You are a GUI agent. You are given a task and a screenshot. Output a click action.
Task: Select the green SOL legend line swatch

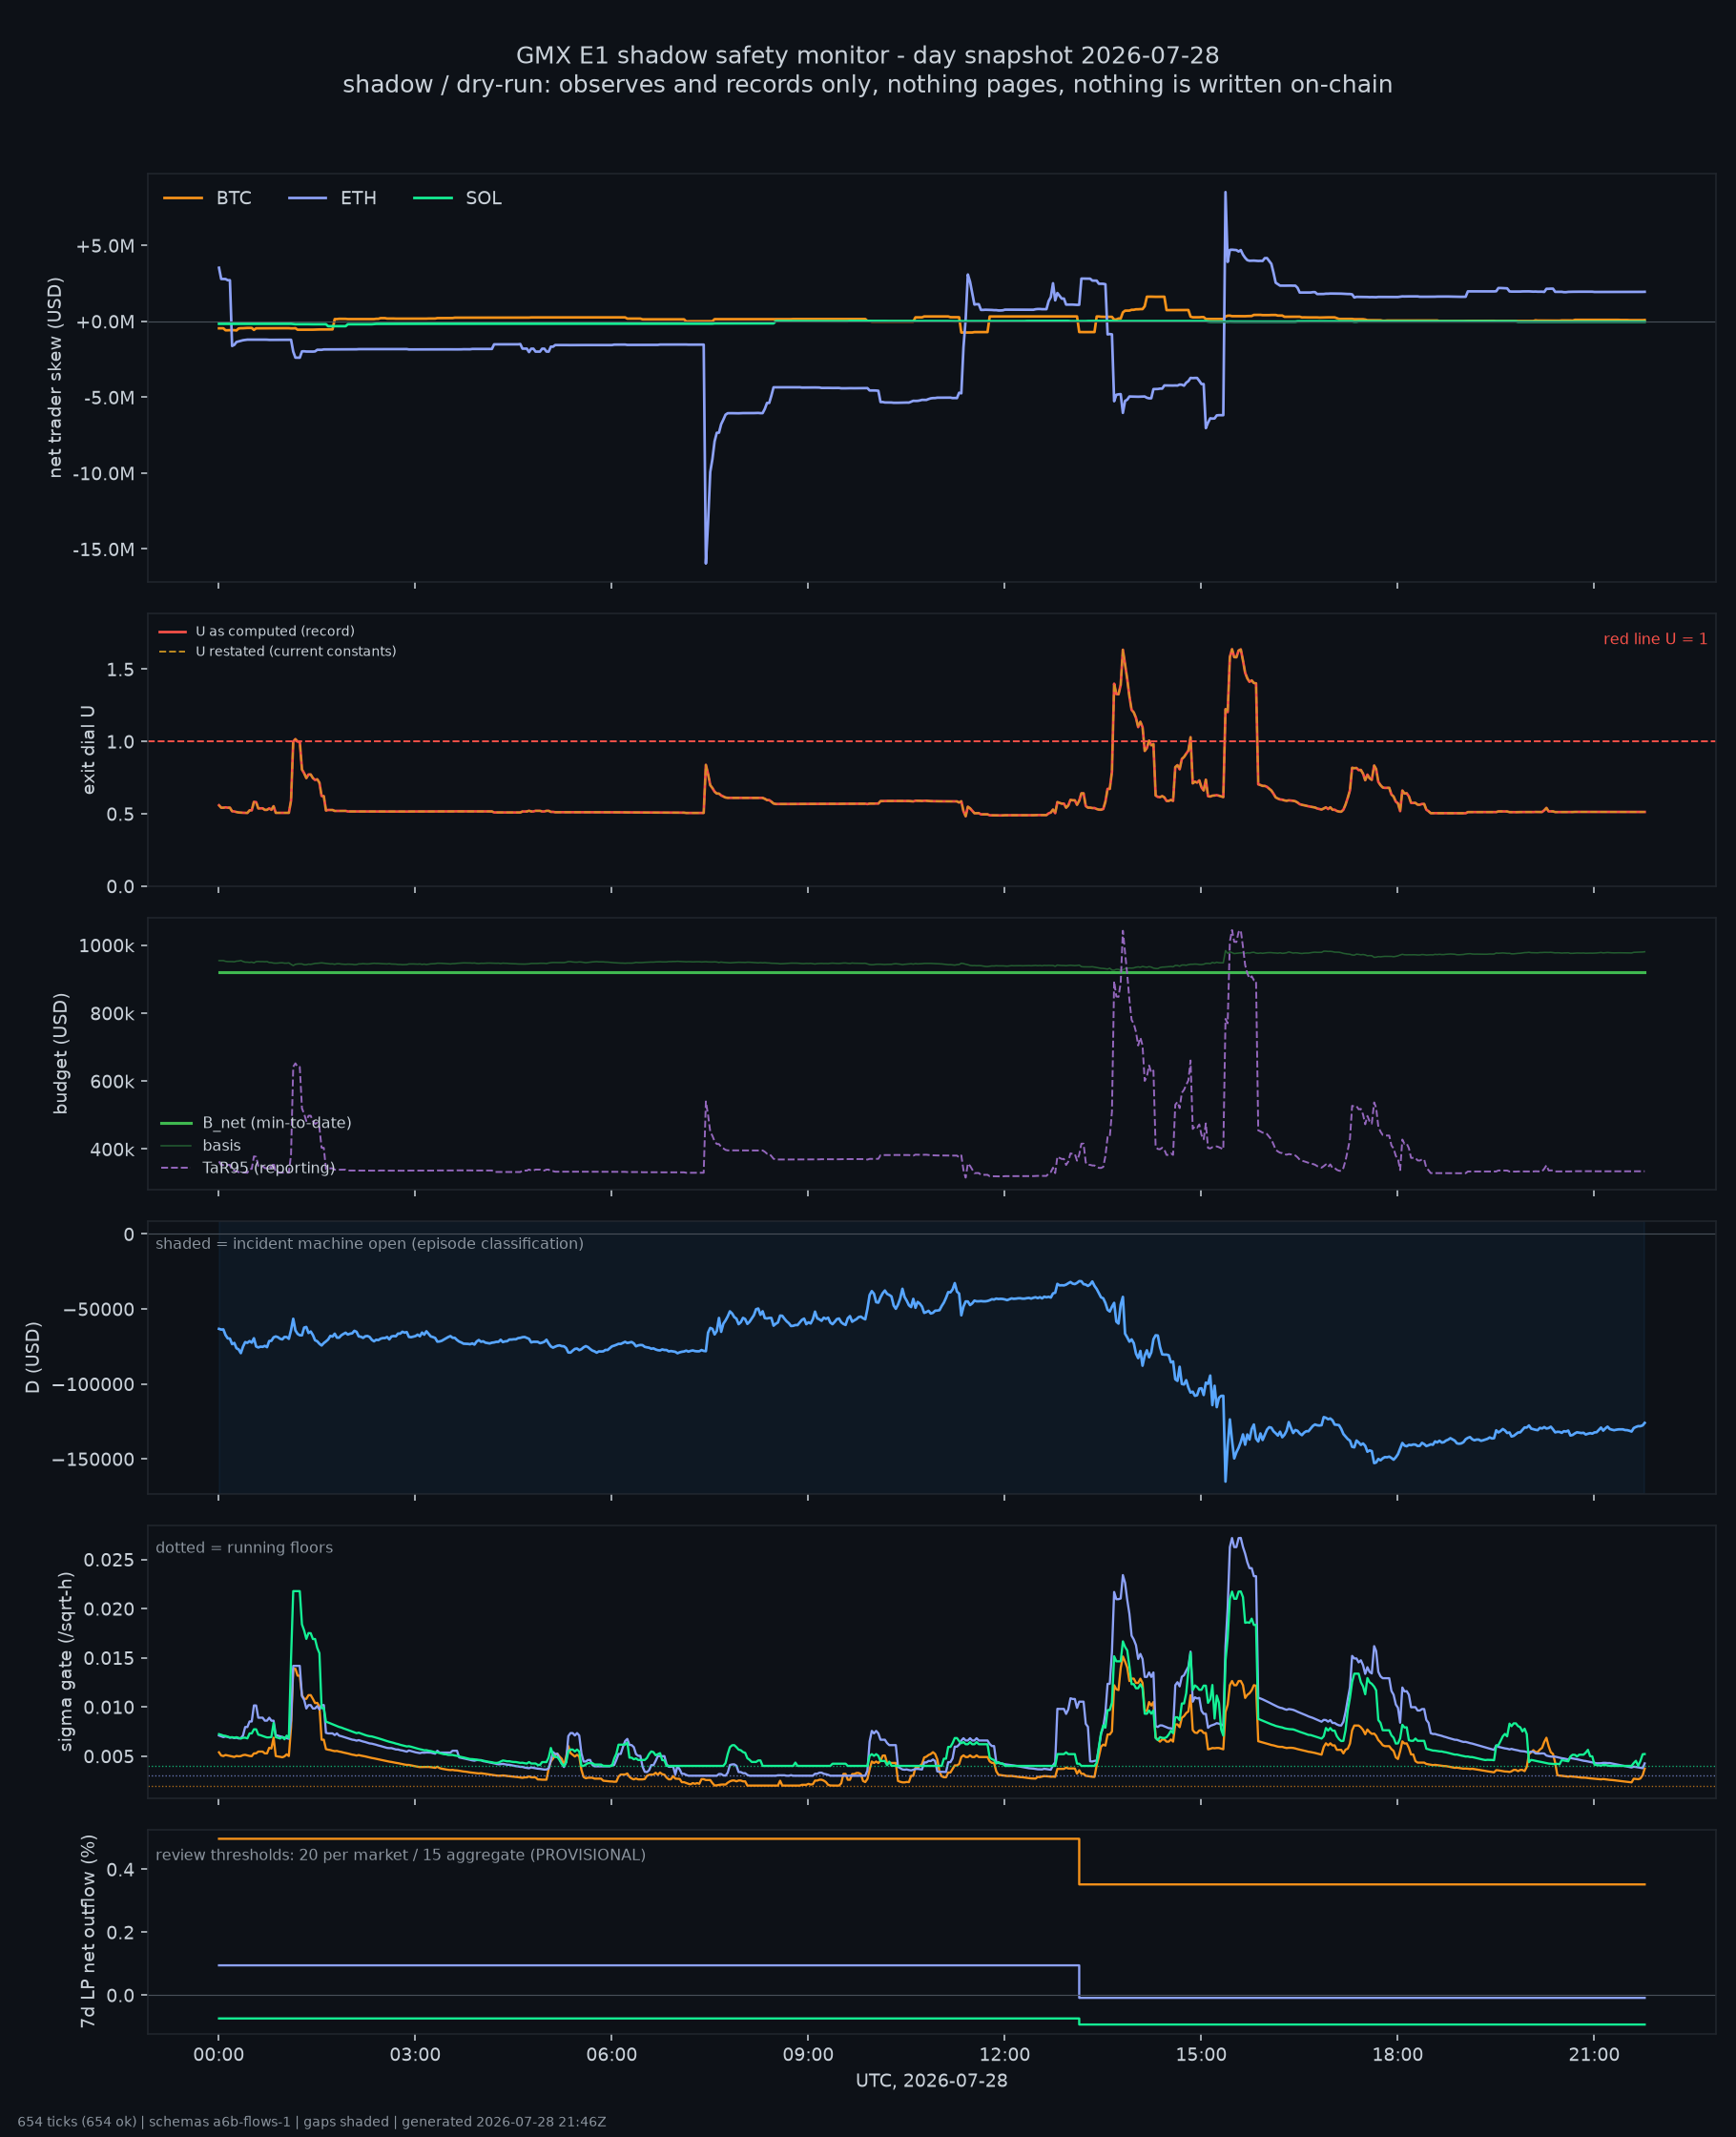(433, 198)
